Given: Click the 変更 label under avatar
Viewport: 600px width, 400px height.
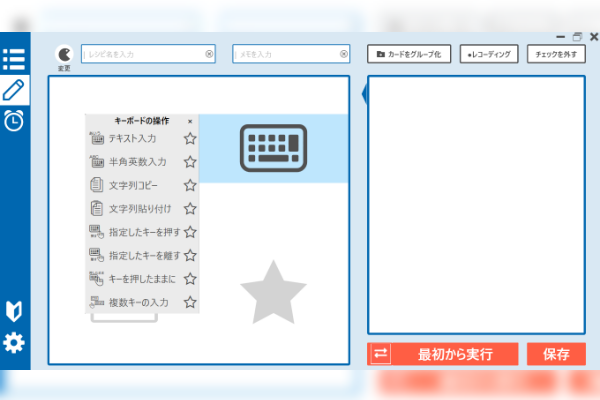Looking at the screenshot, I should pos(64,68).
